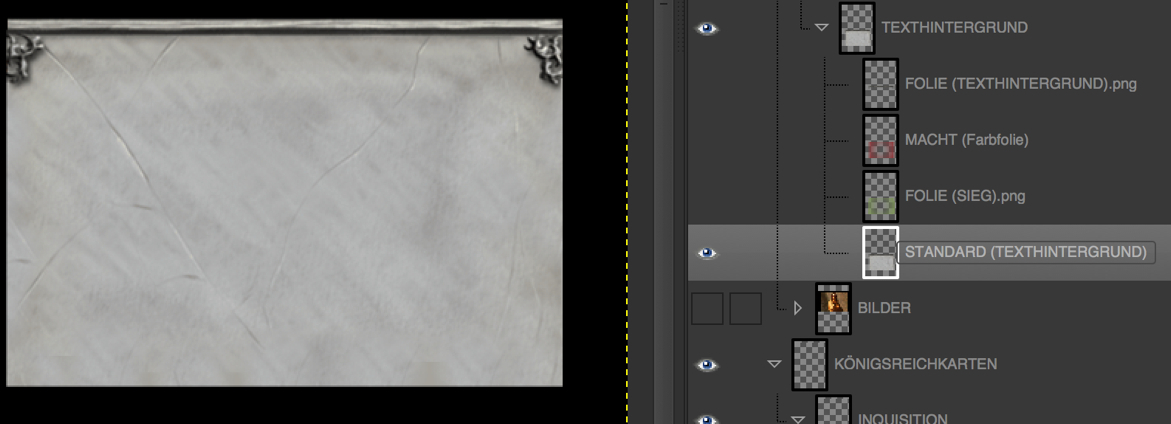Click the FOLIE (TEXTHINTERGRUND).png layer thumbnail
1171x424 pixels.
tap(880, 84)
